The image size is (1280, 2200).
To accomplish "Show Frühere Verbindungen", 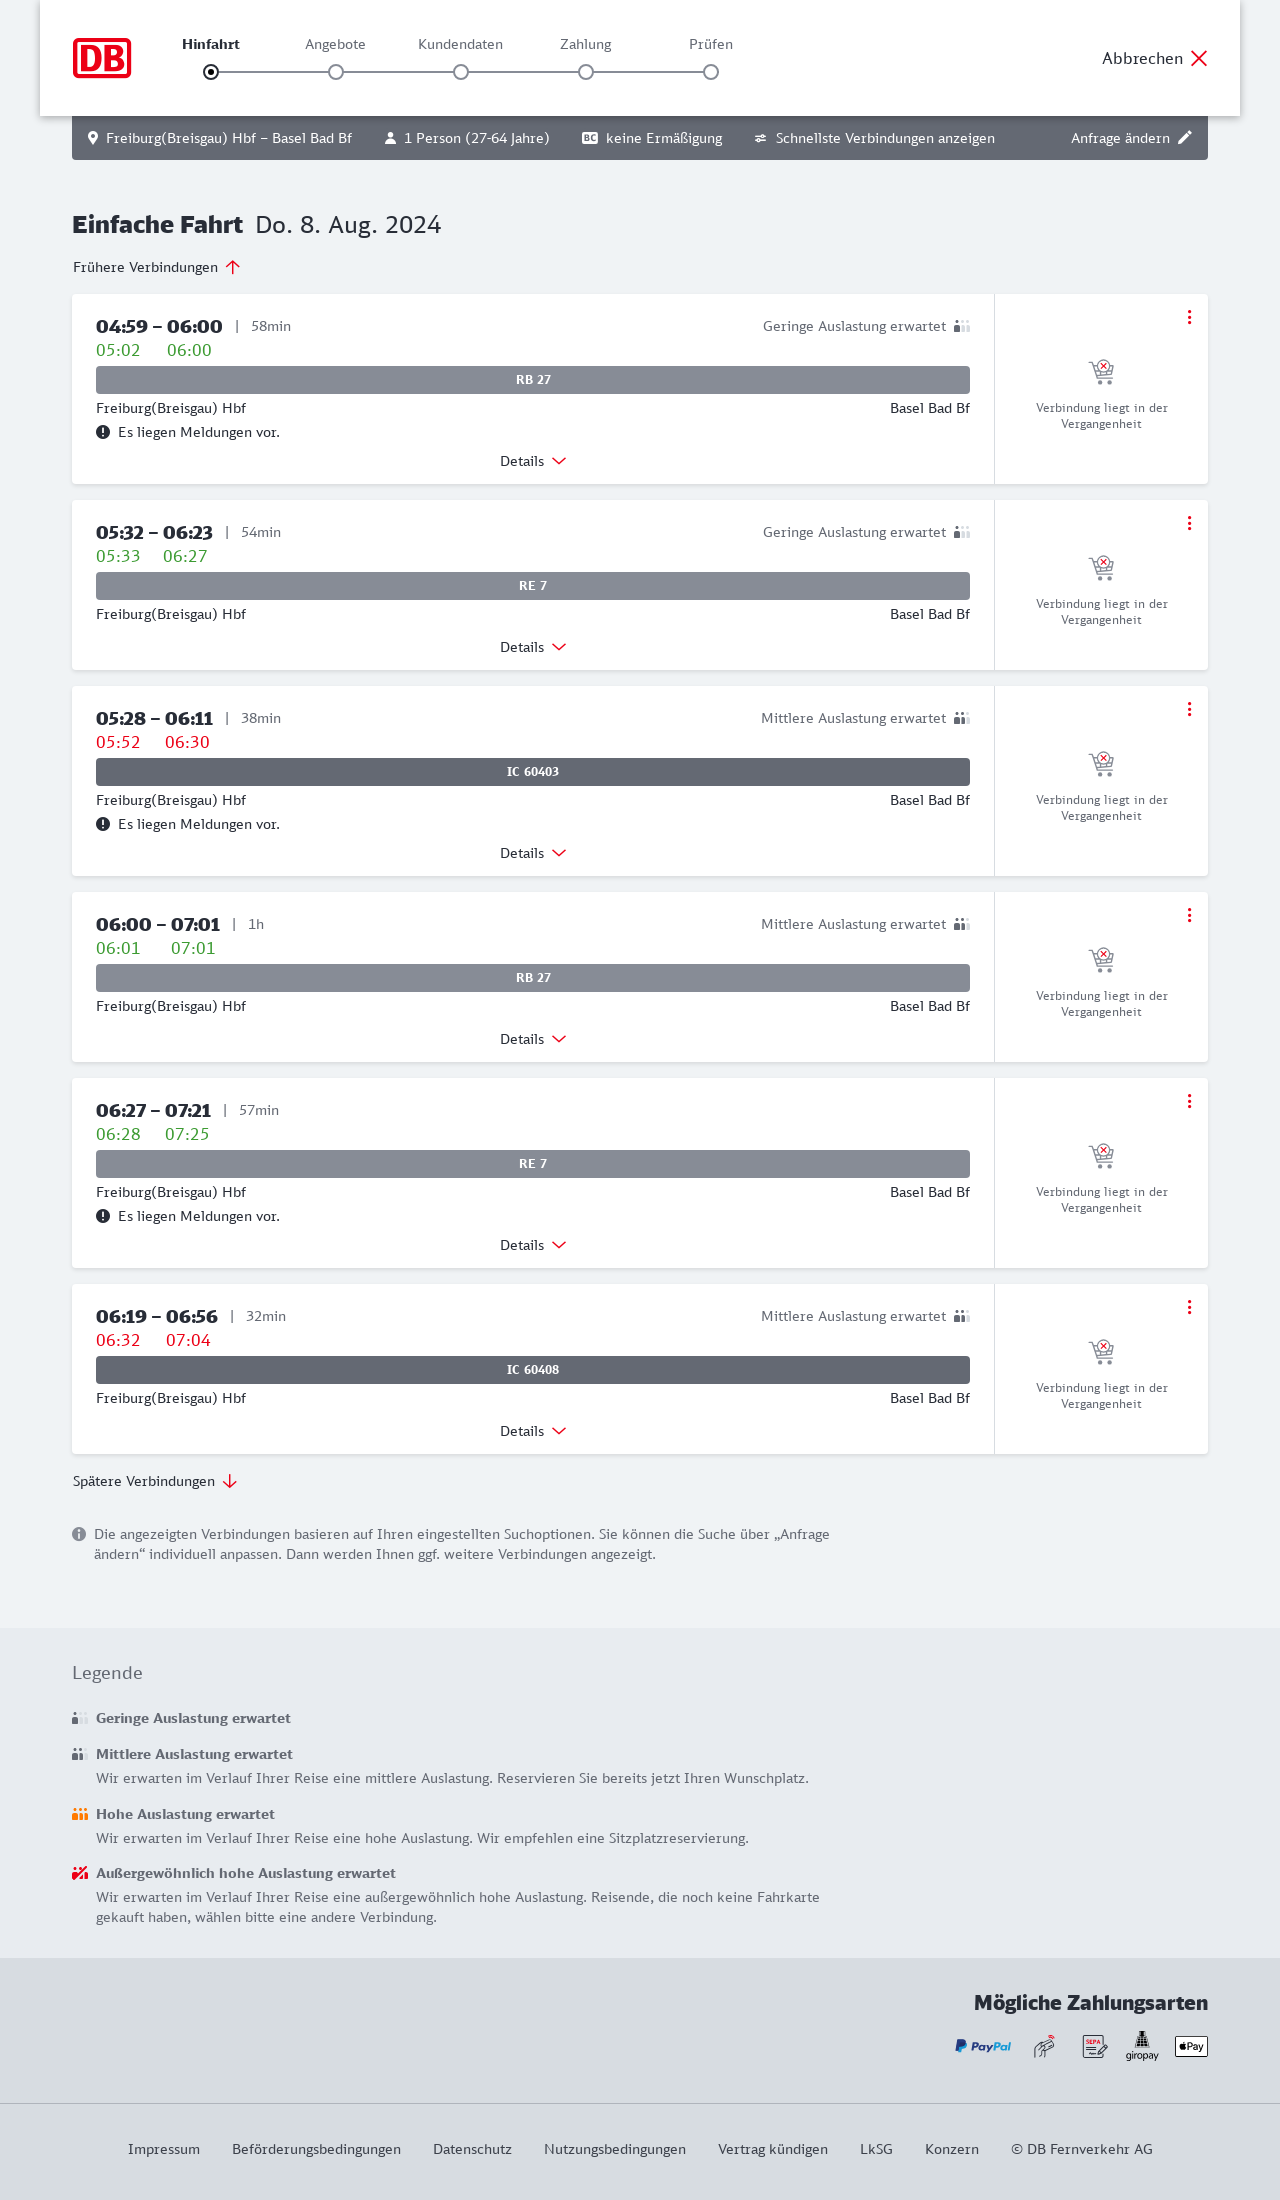I will (157, 267).
